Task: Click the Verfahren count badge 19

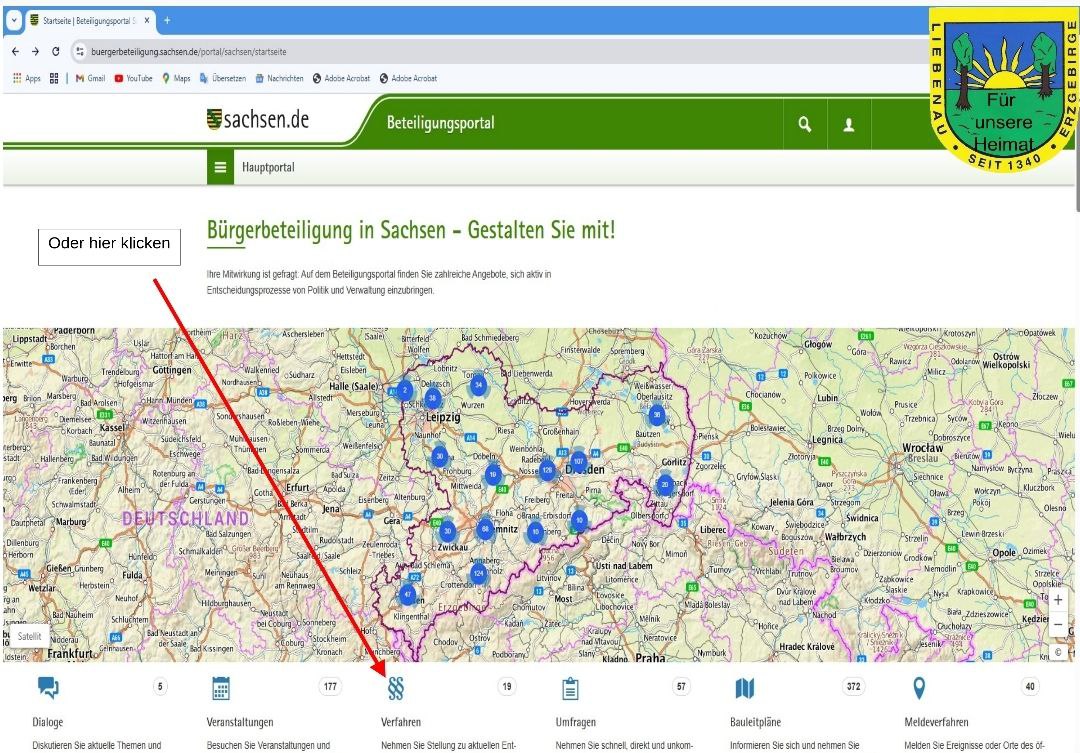Action: pos(507,686)
